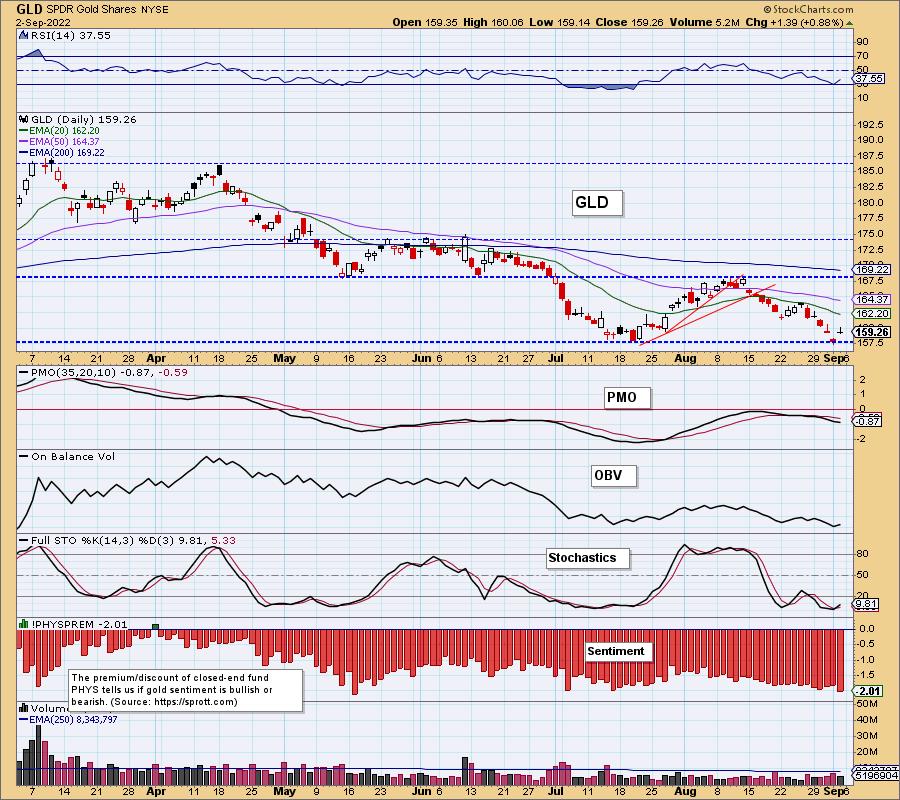Click the Apr label on the upper date axis
Image resolution: width=900 pixels, height=800 pixels.
pos(156,358)
